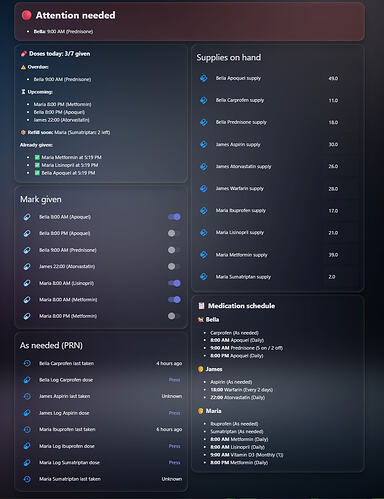Open Bella Carprofen supply value 11.0
Viewport: 384px width, 499px height.
point(333,100)
